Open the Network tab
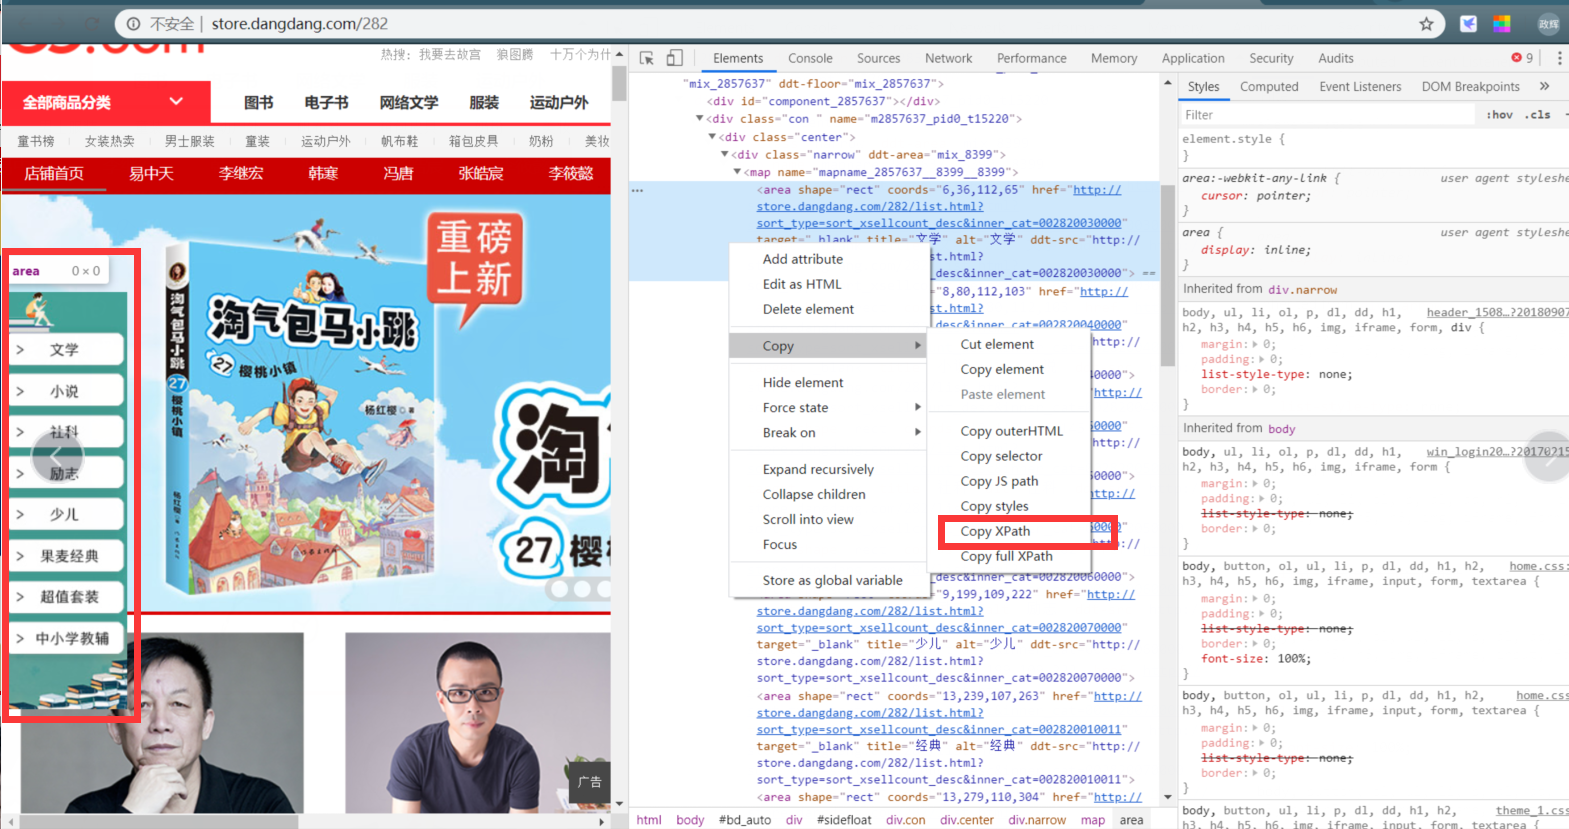 (x=948, y=58)
